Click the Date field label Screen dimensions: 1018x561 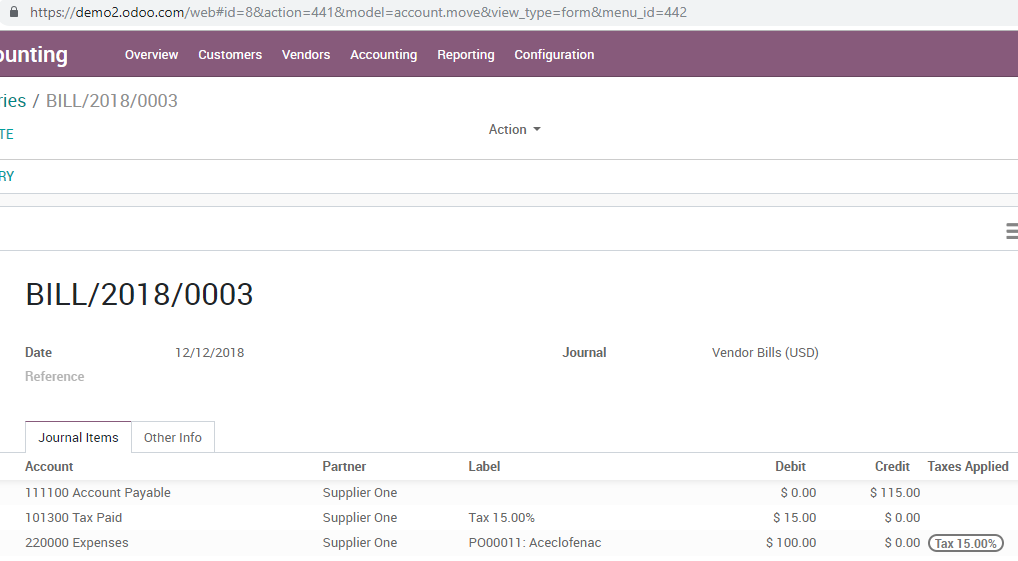pyautogui.click(x=38, y=353)
